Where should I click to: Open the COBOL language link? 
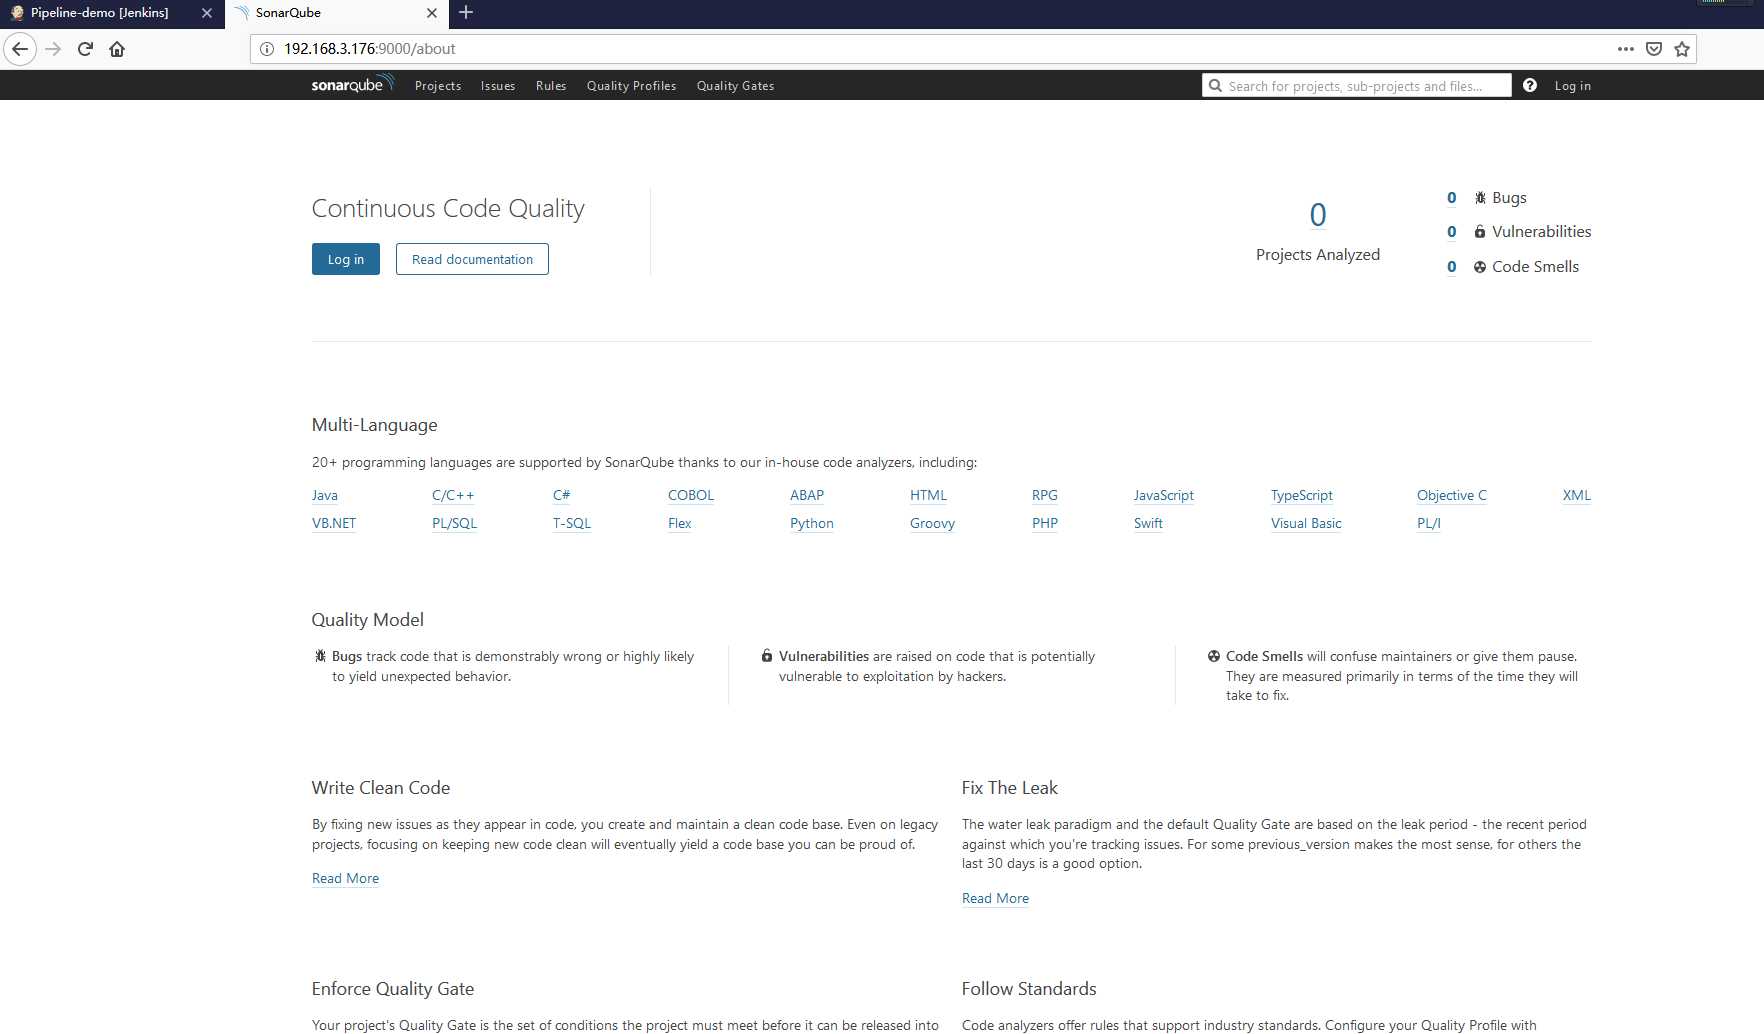point(691,495)
